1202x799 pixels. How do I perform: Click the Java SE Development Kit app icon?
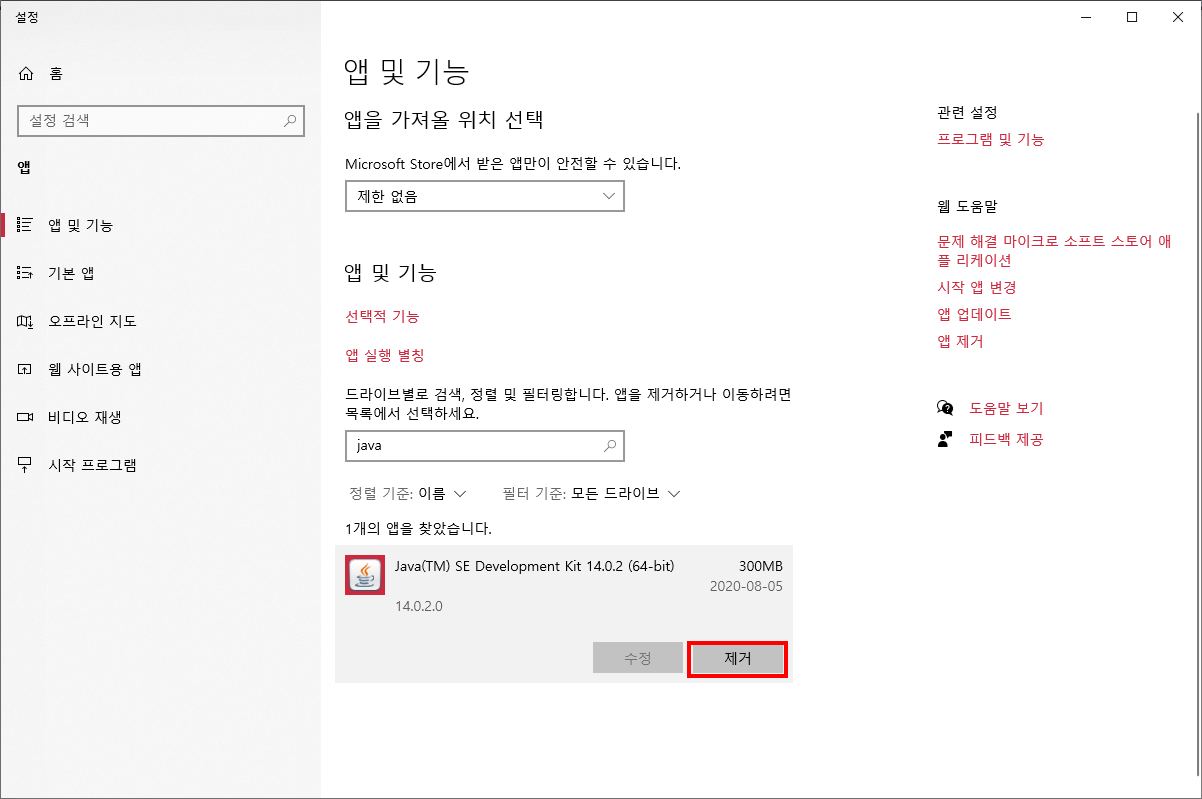click(x=365, y=574)
